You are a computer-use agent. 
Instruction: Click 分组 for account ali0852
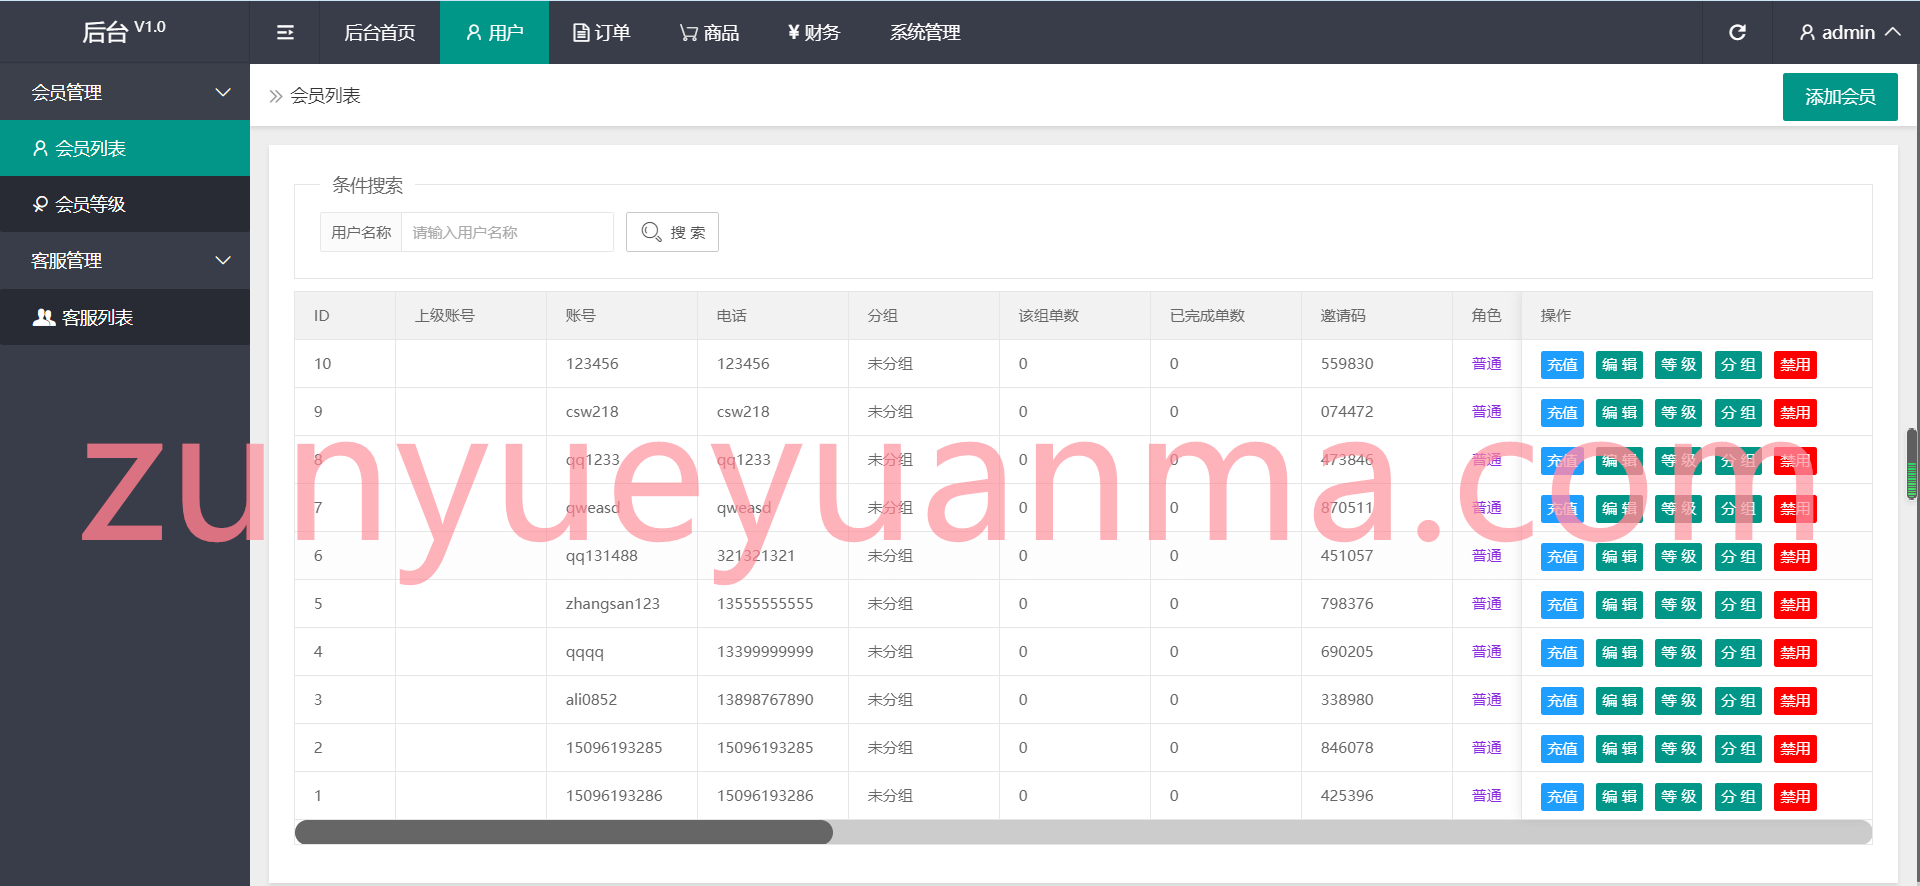coord(1738,701)
